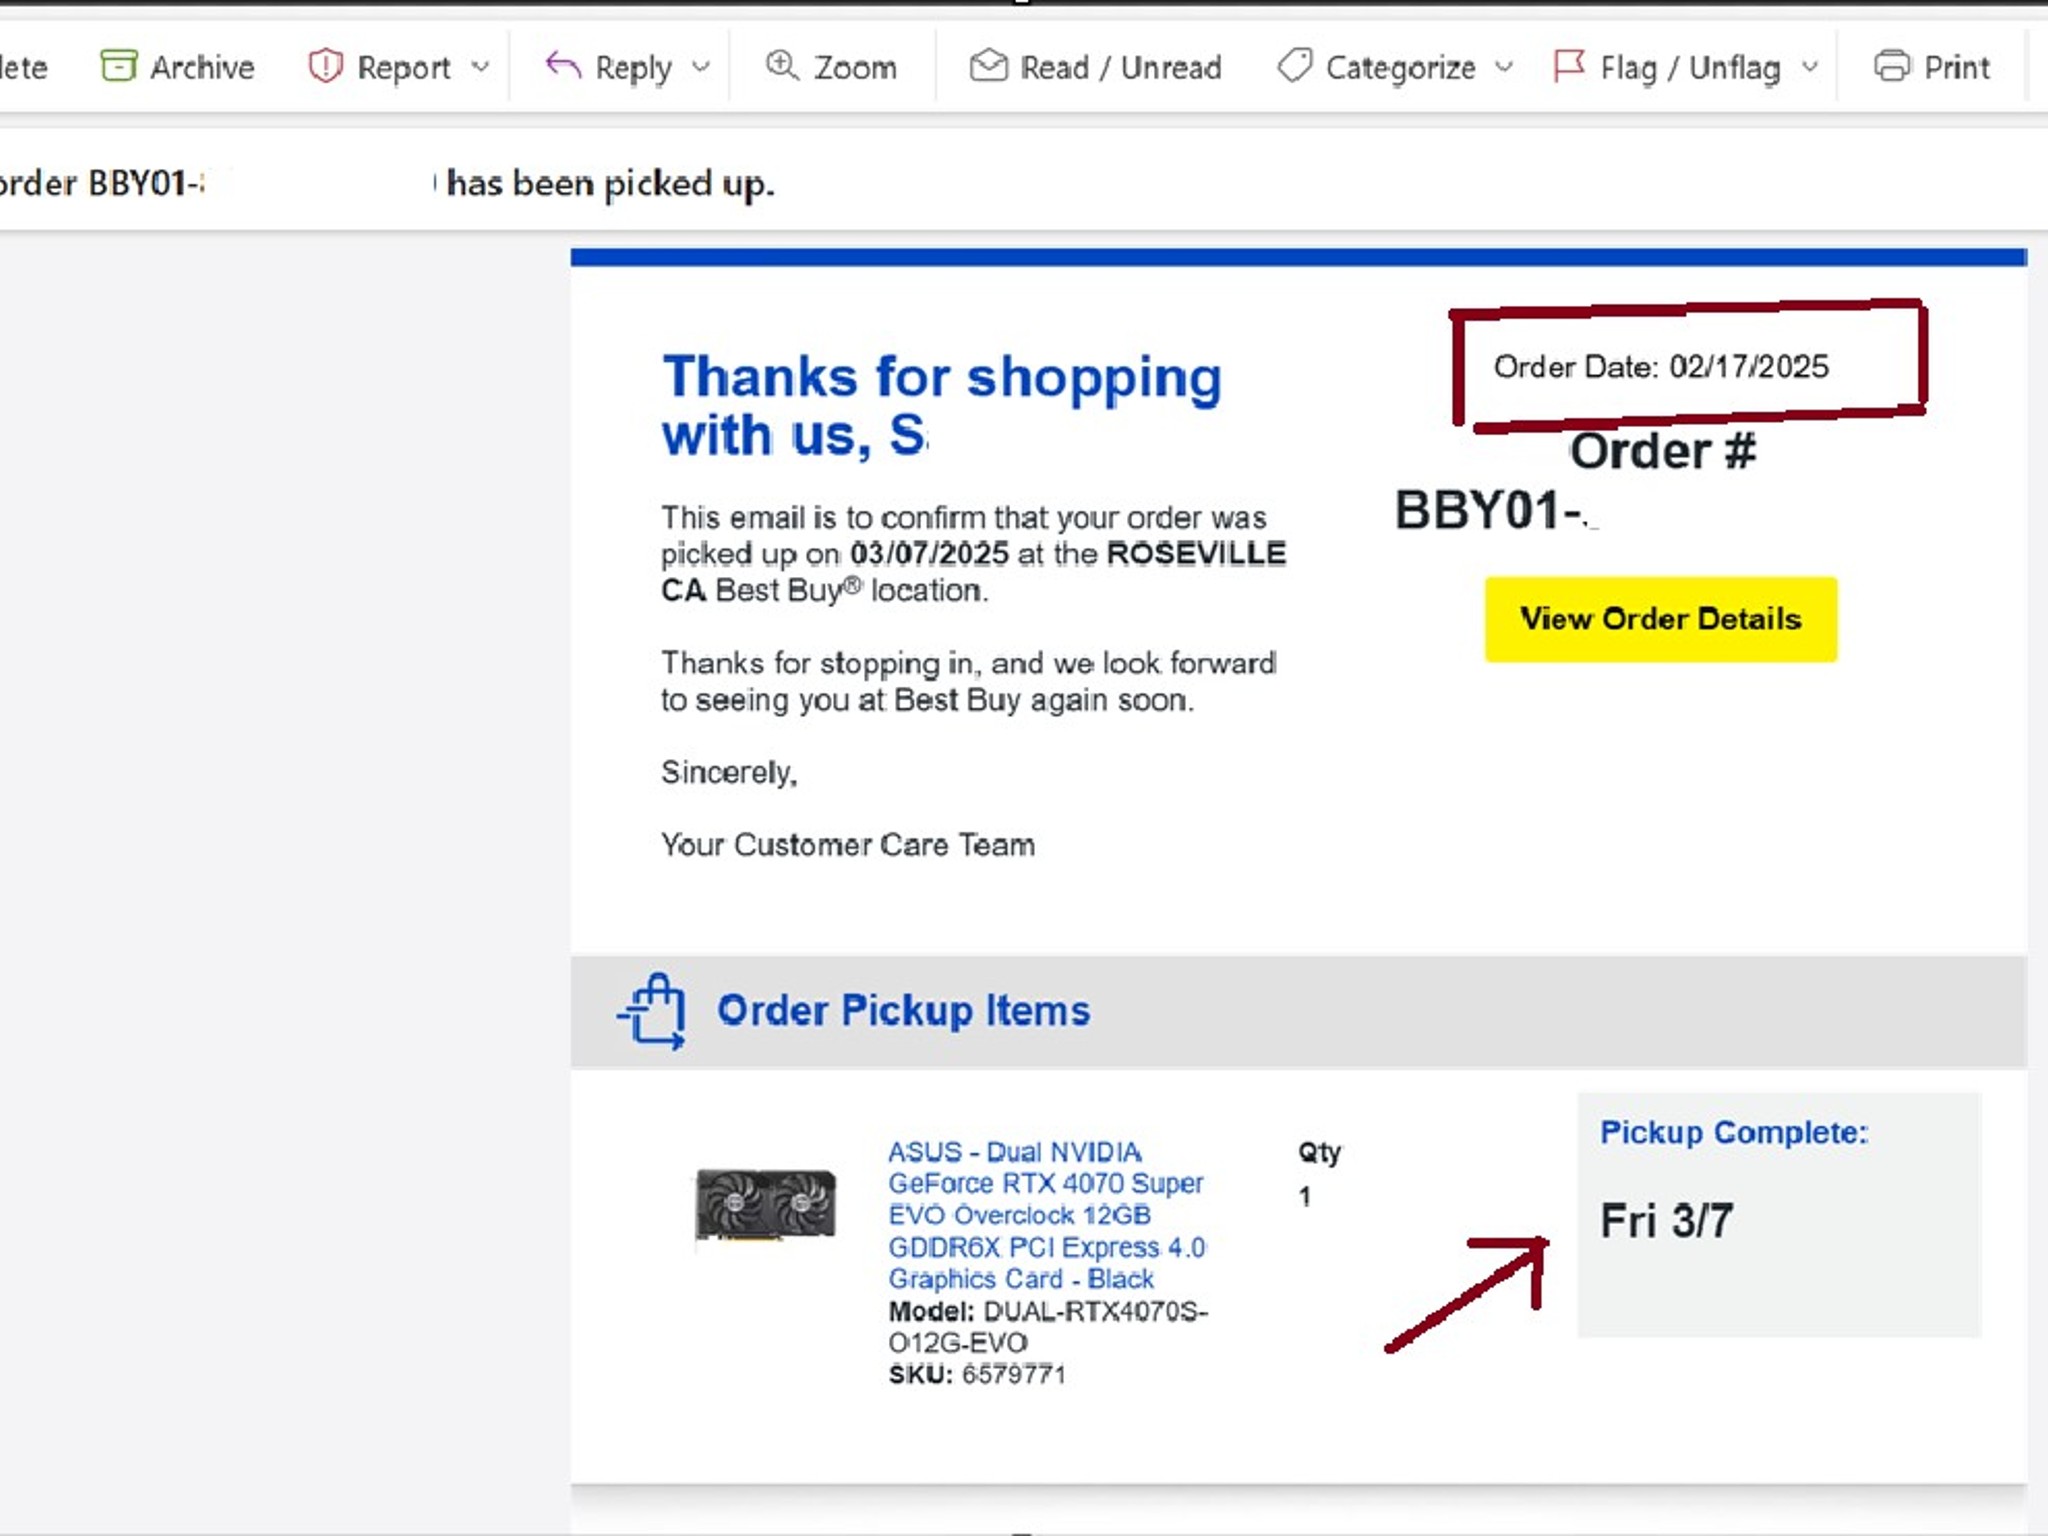The height and width of the screenshot is (1536, 2048).
Task: Click the Print printer icon
Action: tap(1892, 66)
